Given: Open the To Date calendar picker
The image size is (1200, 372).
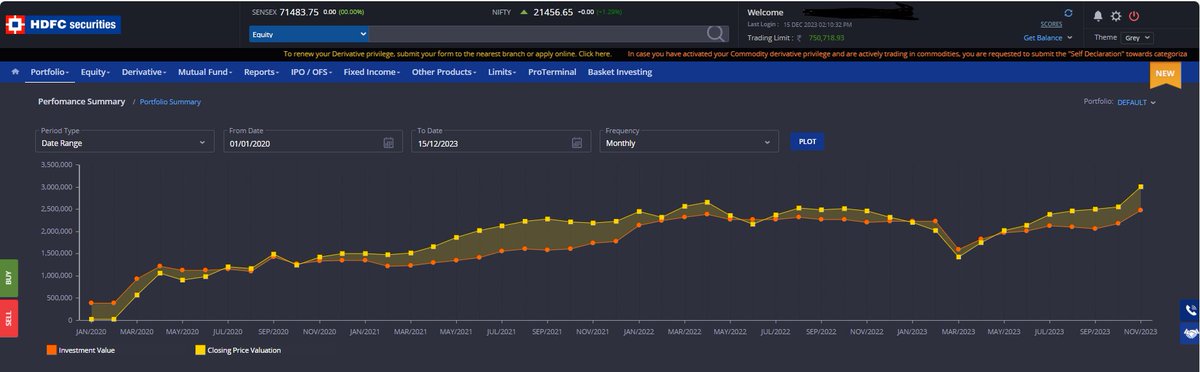Looking at the screenshot, I should pos(576,143).
